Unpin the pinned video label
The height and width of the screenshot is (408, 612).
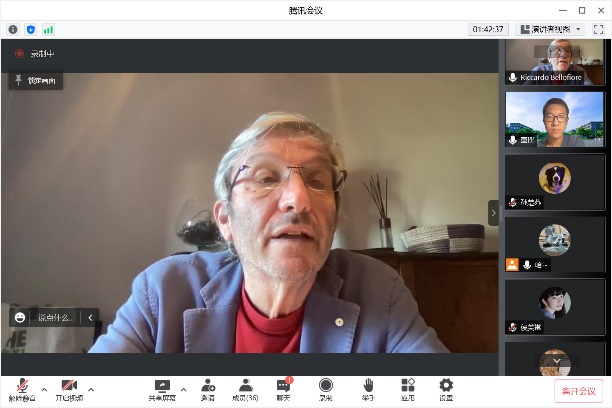coord(36,80)
